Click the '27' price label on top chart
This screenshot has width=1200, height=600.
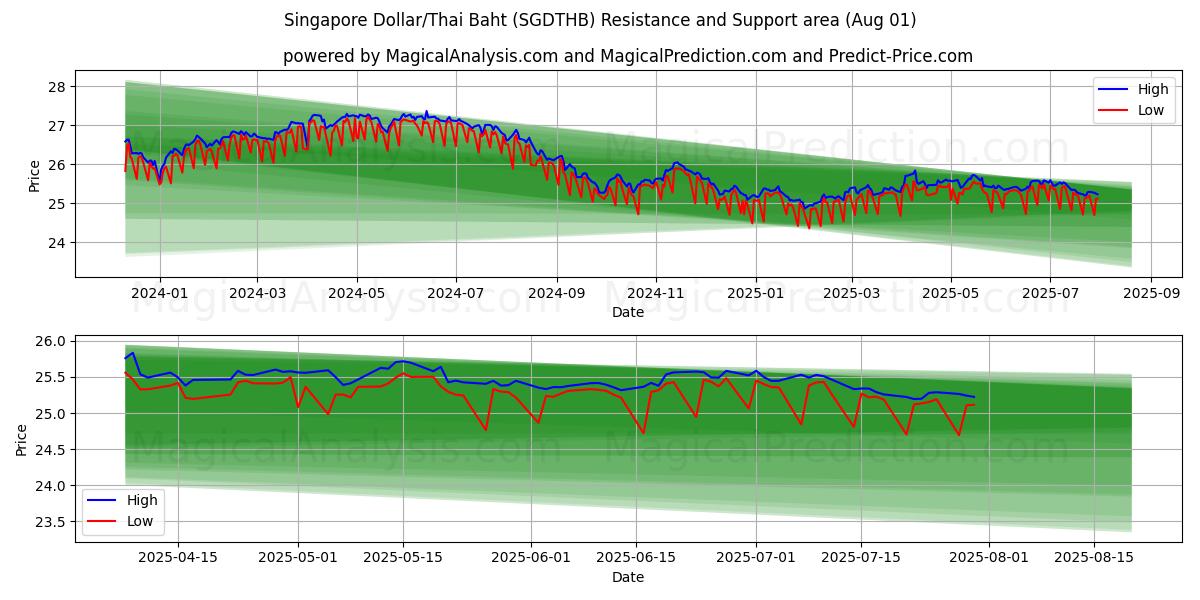click(x=58, y=126)
